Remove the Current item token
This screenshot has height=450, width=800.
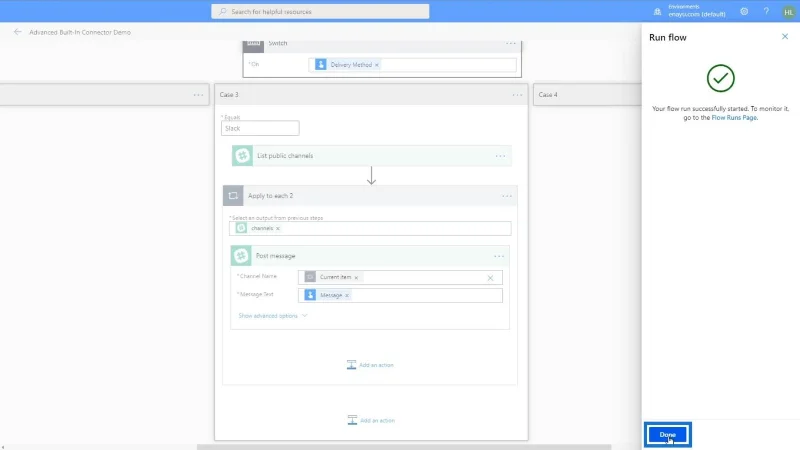[356, 278]
